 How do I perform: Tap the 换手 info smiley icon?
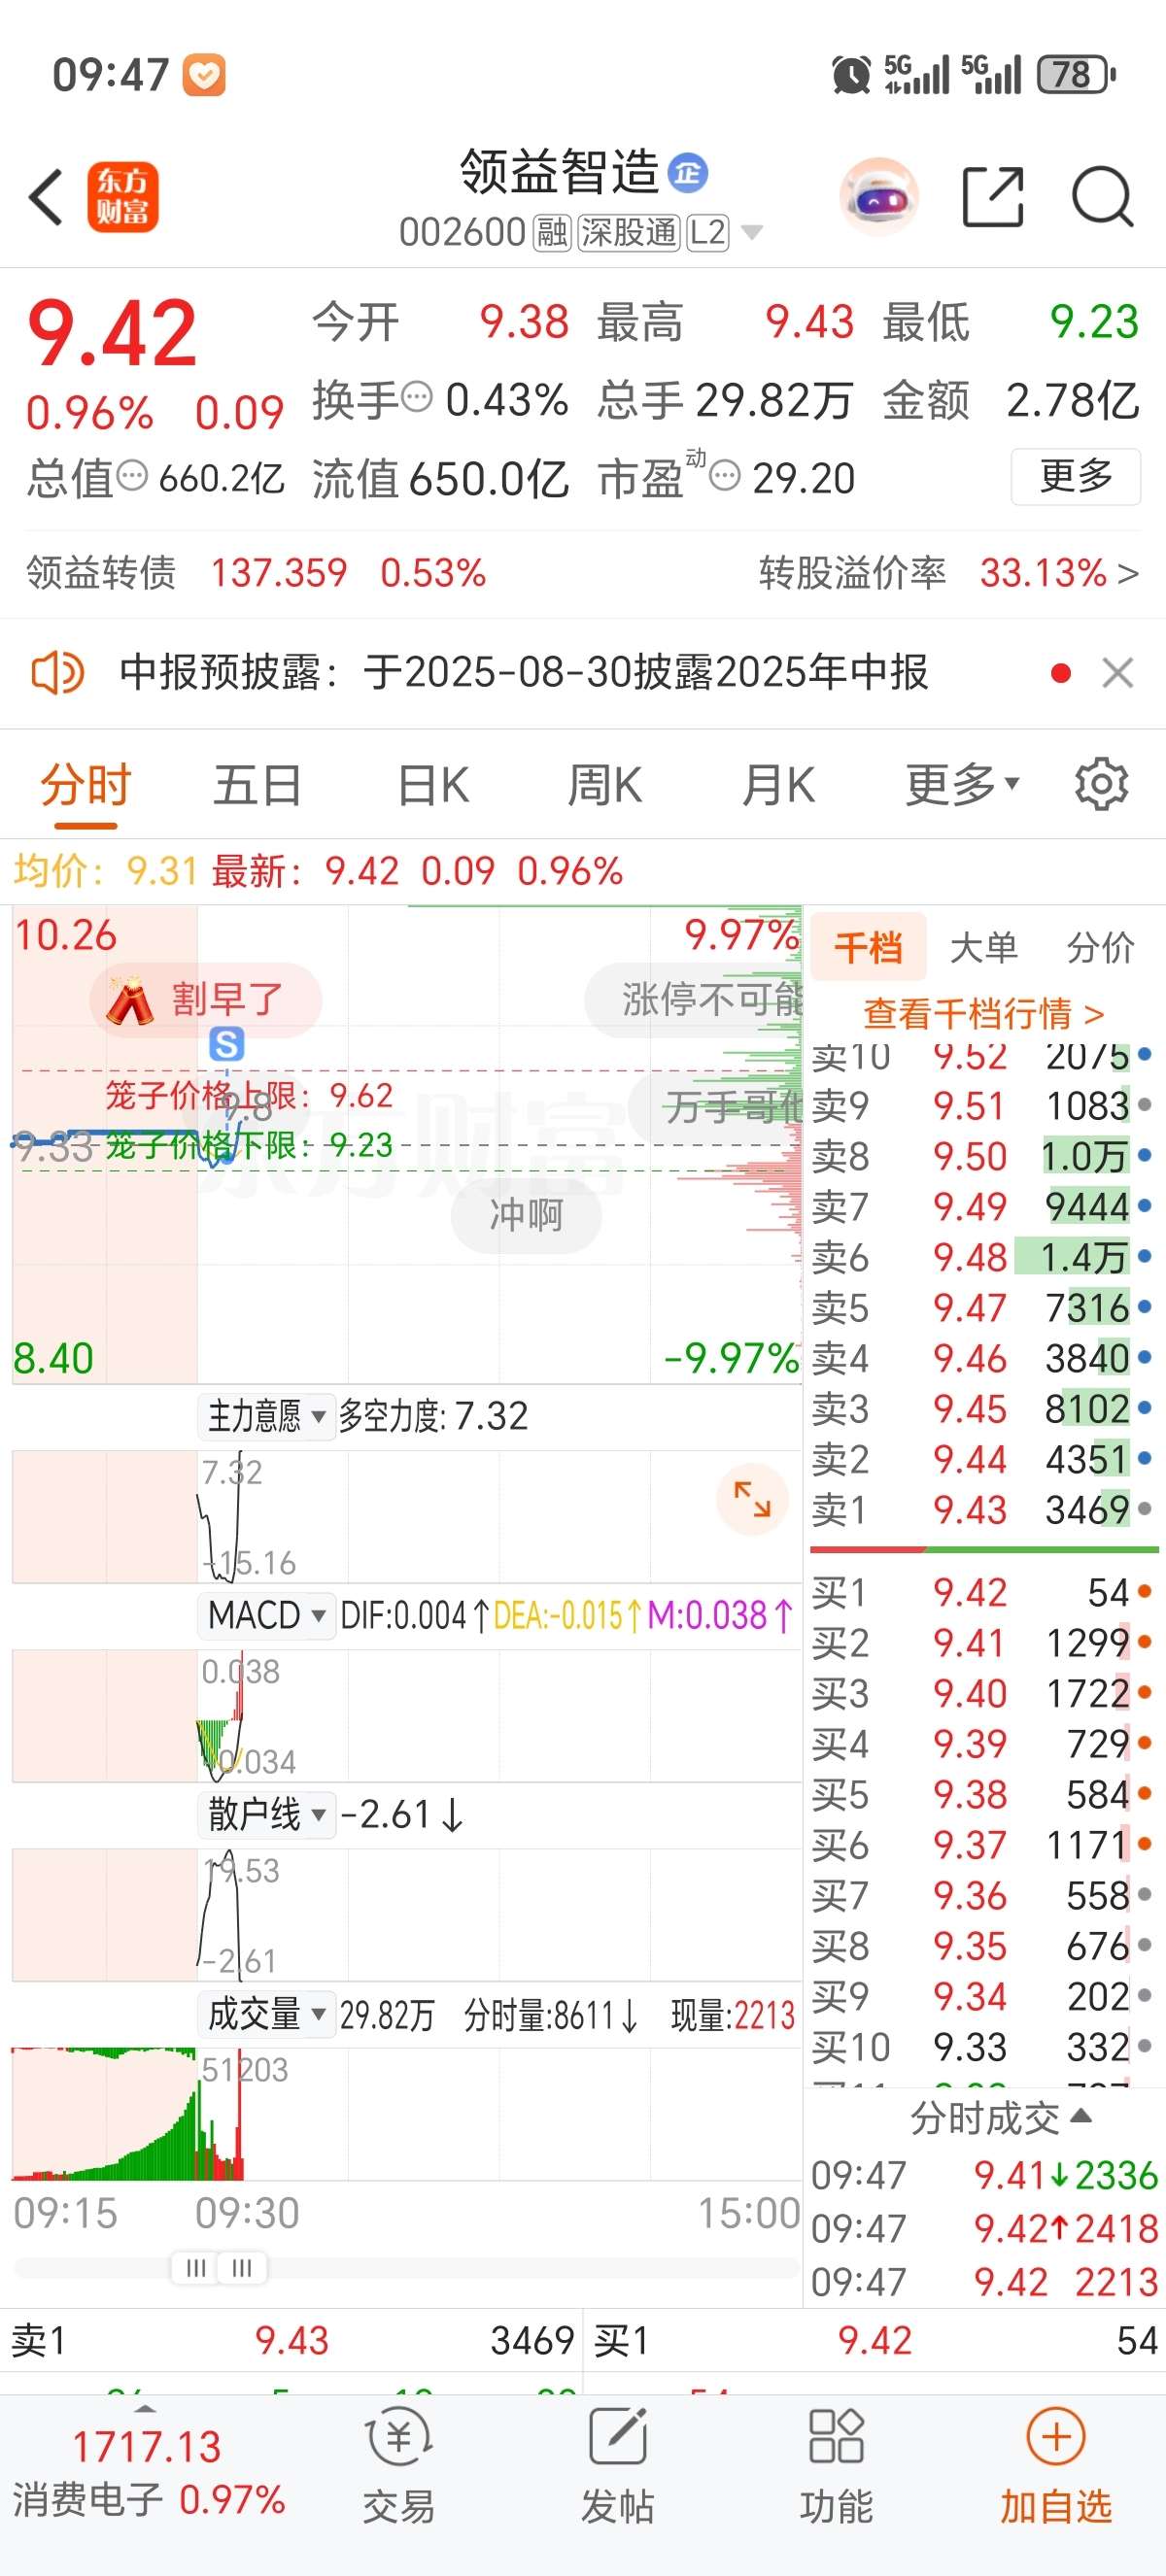click(x=417, y=397)
